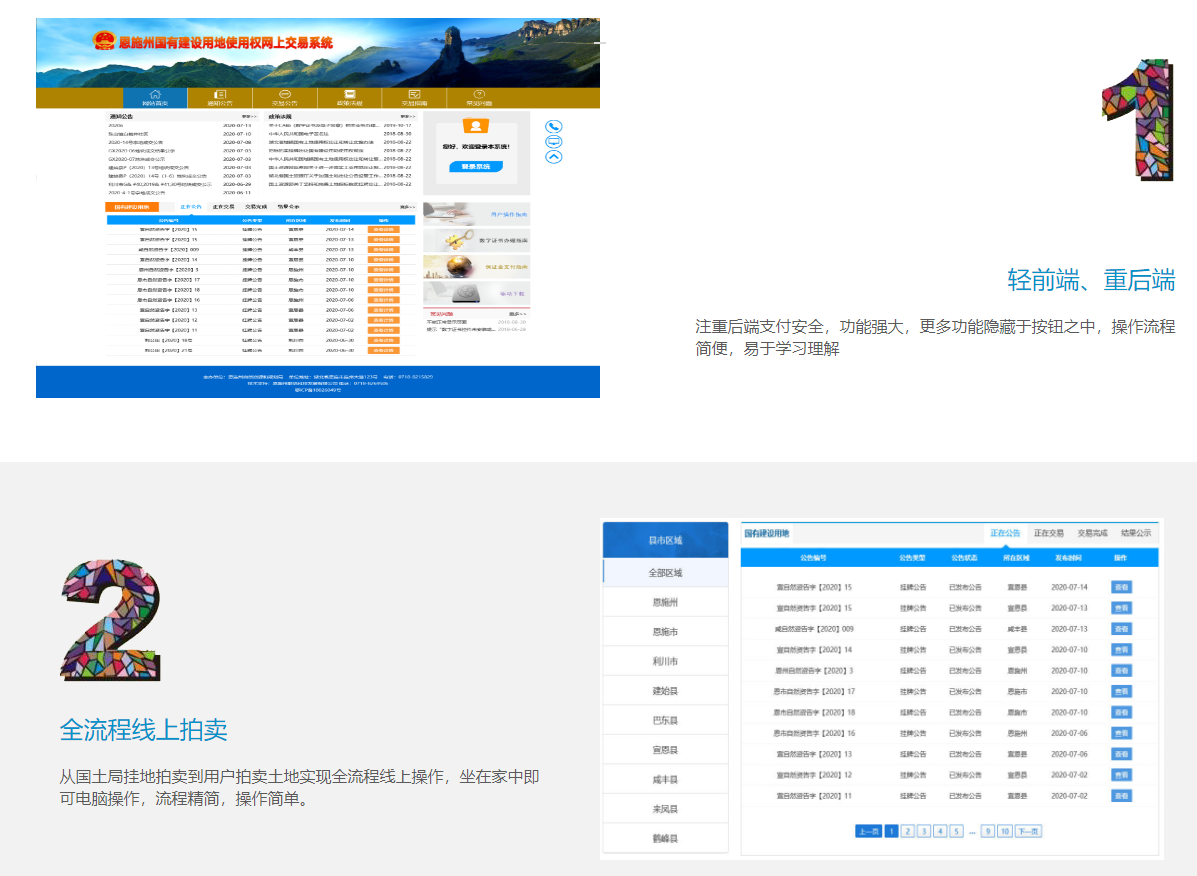Select 全部区域 in the region list

(x=665, y=573)
